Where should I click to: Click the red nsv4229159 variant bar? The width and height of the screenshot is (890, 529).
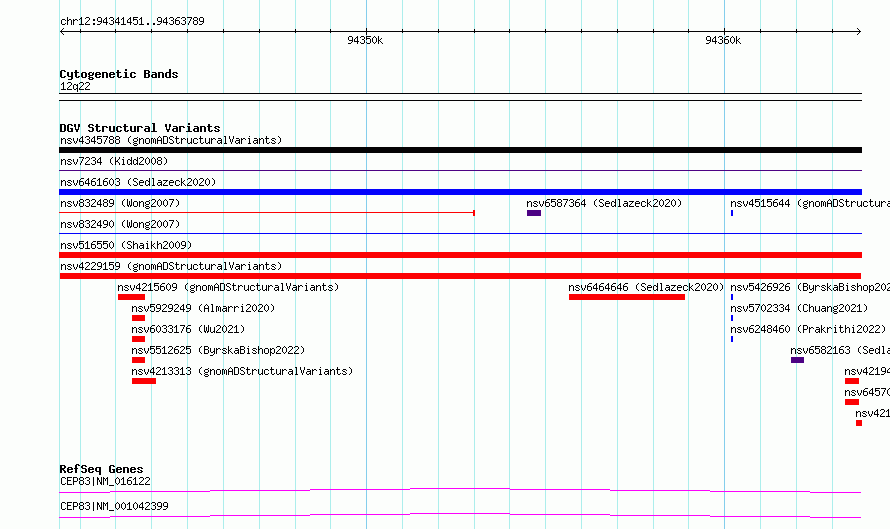tap(460, 276)
